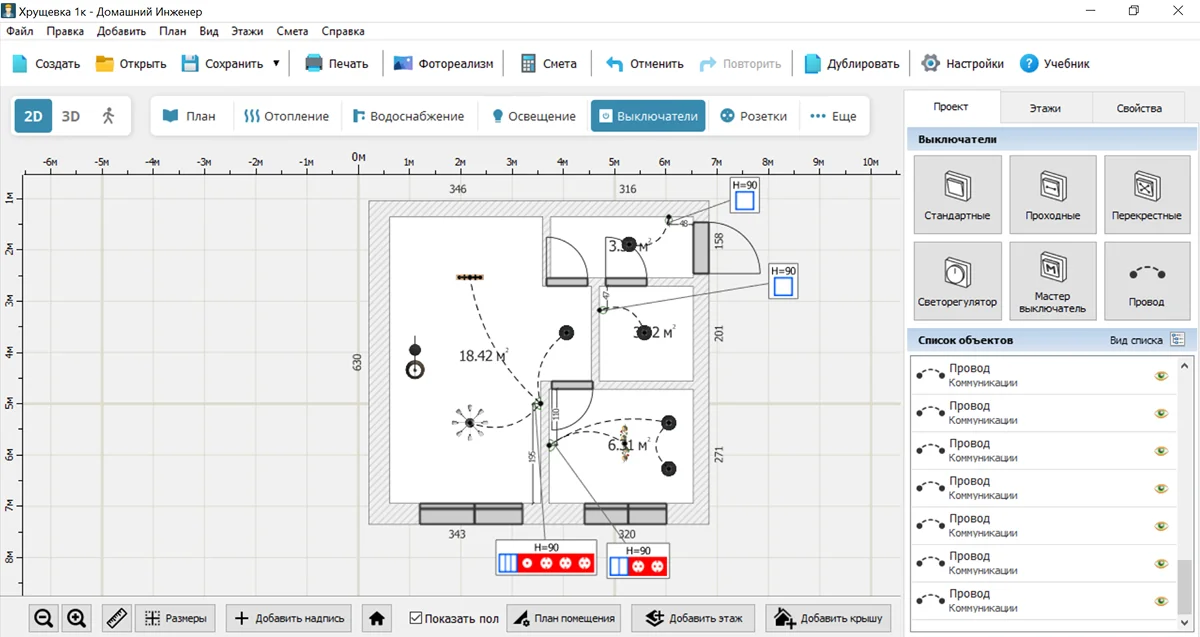Activate the ruler measurement tool
Viewport: 1200px width, 637px height.
(116, 618)
